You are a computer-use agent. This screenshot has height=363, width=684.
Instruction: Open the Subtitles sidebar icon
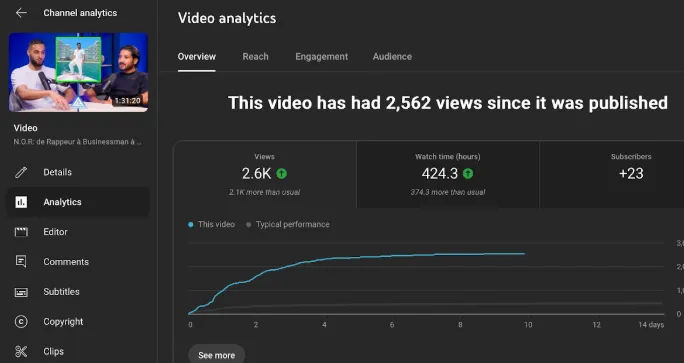point(21,292)
